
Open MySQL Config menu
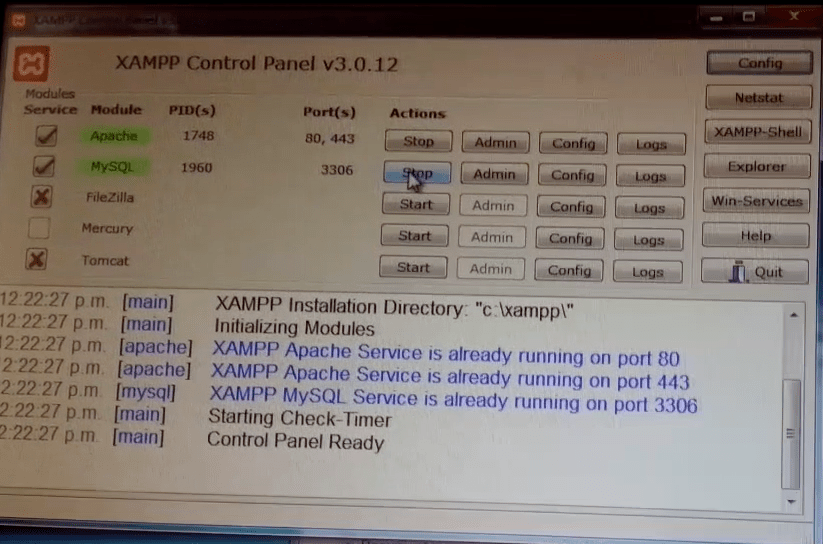click(x=572, y=175)
